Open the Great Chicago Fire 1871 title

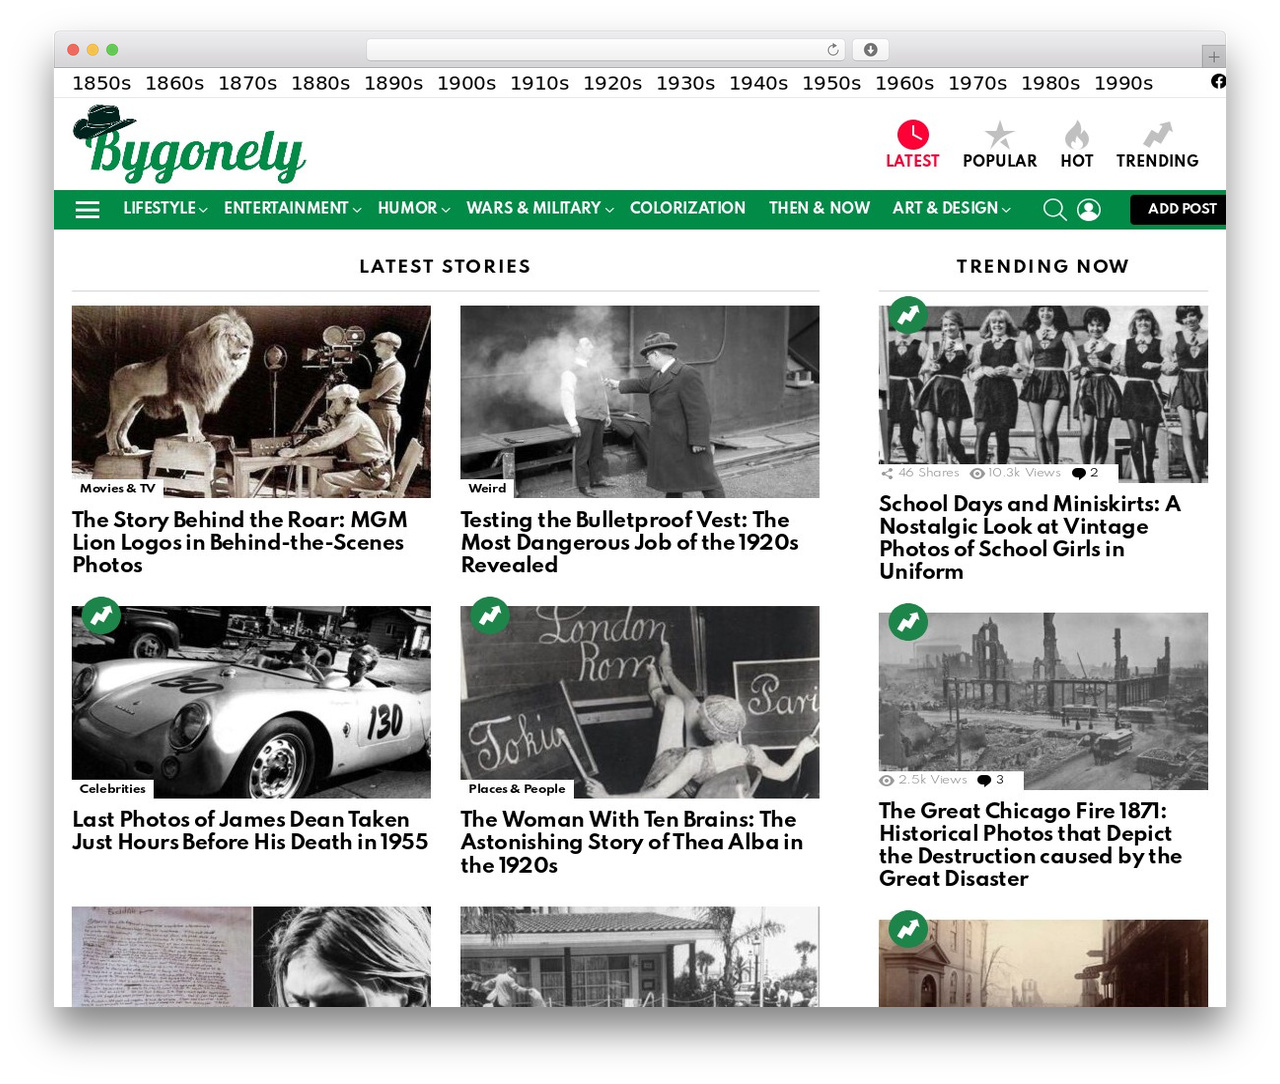click(x=1030, y=844)
